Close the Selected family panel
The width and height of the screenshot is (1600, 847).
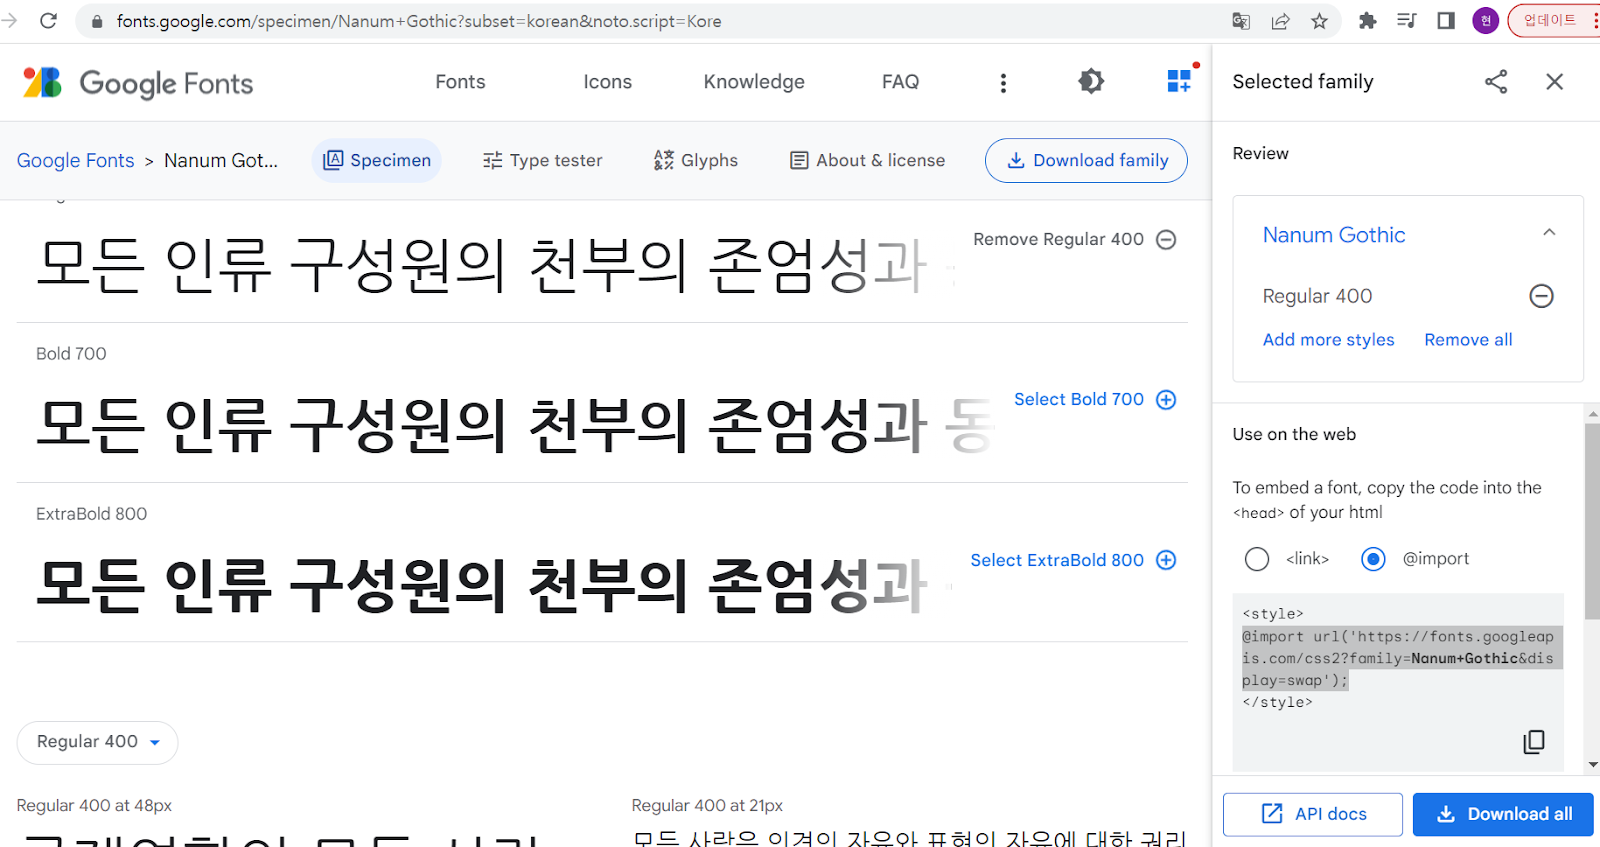pos(1554,82)
